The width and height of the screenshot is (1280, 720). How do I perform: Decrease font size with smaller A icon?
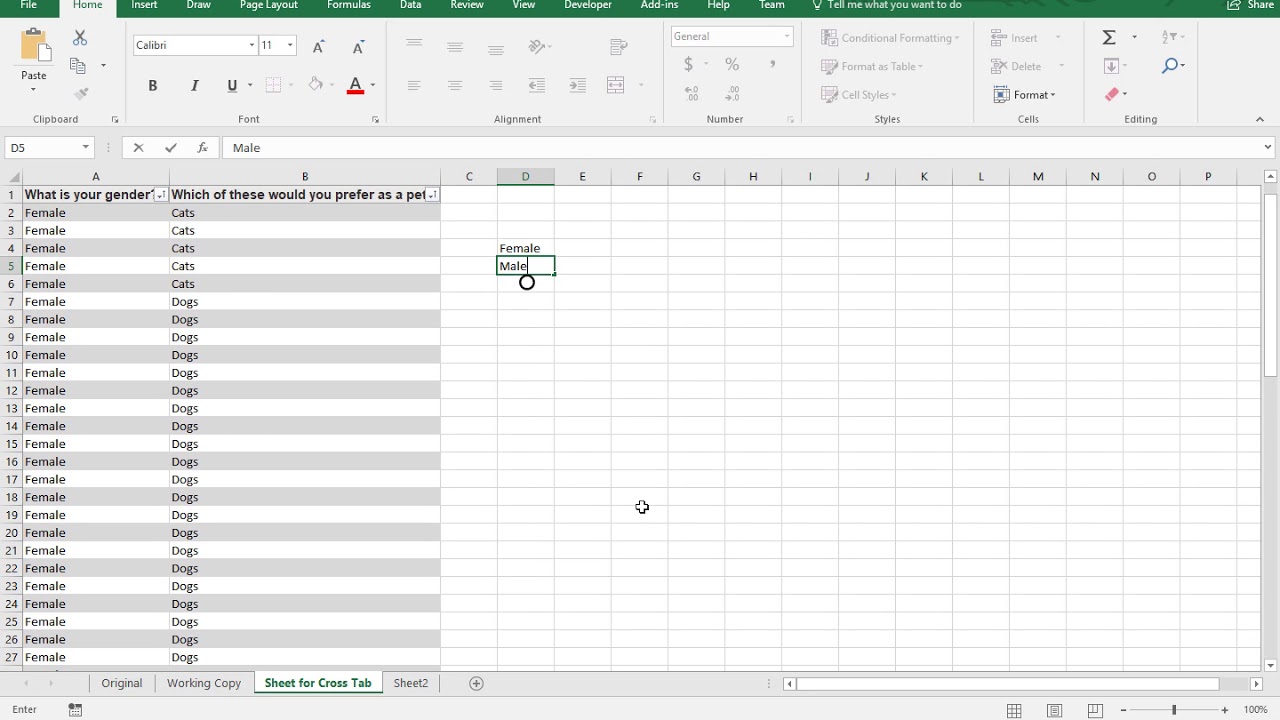pyautogui.click(x=358, y=46)
